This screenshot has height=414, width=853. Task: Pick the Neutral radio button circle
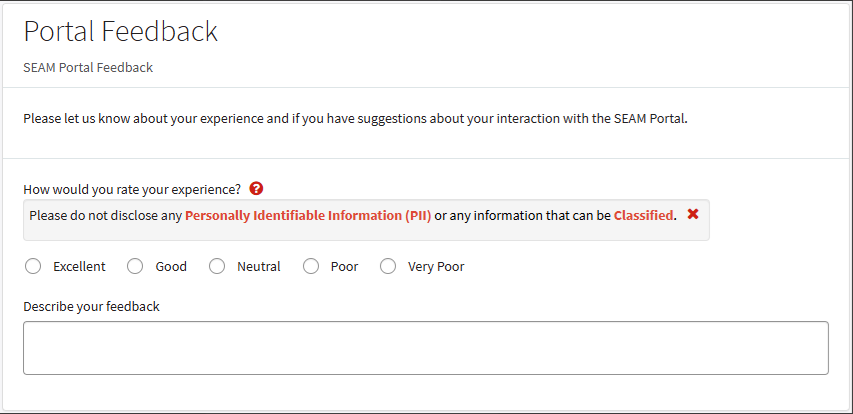point(217,267)
